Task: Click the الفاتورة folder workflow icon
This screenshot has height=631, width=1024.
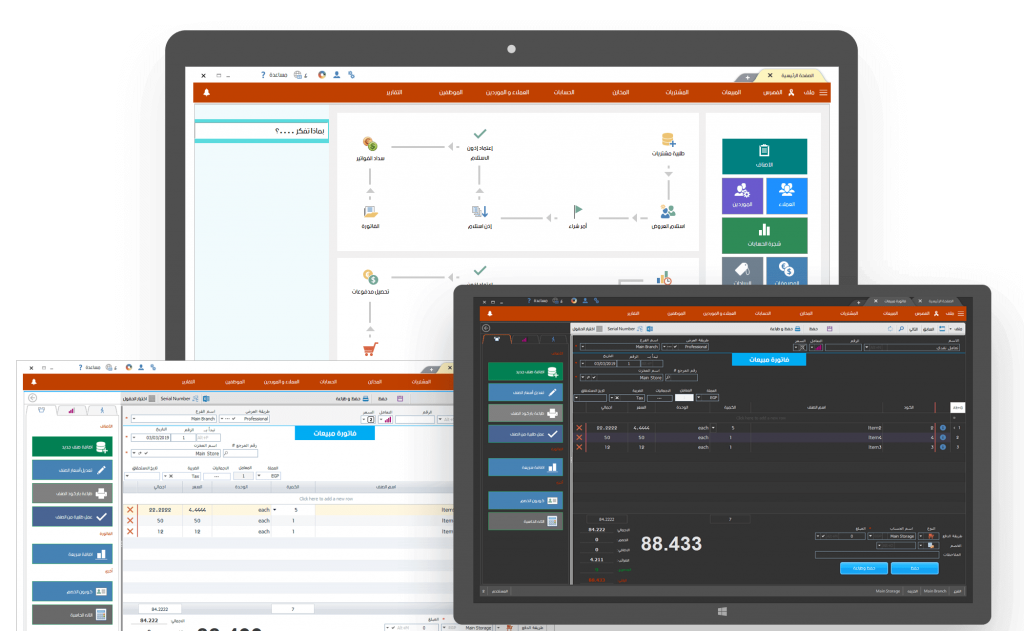Action: (370, 212)
